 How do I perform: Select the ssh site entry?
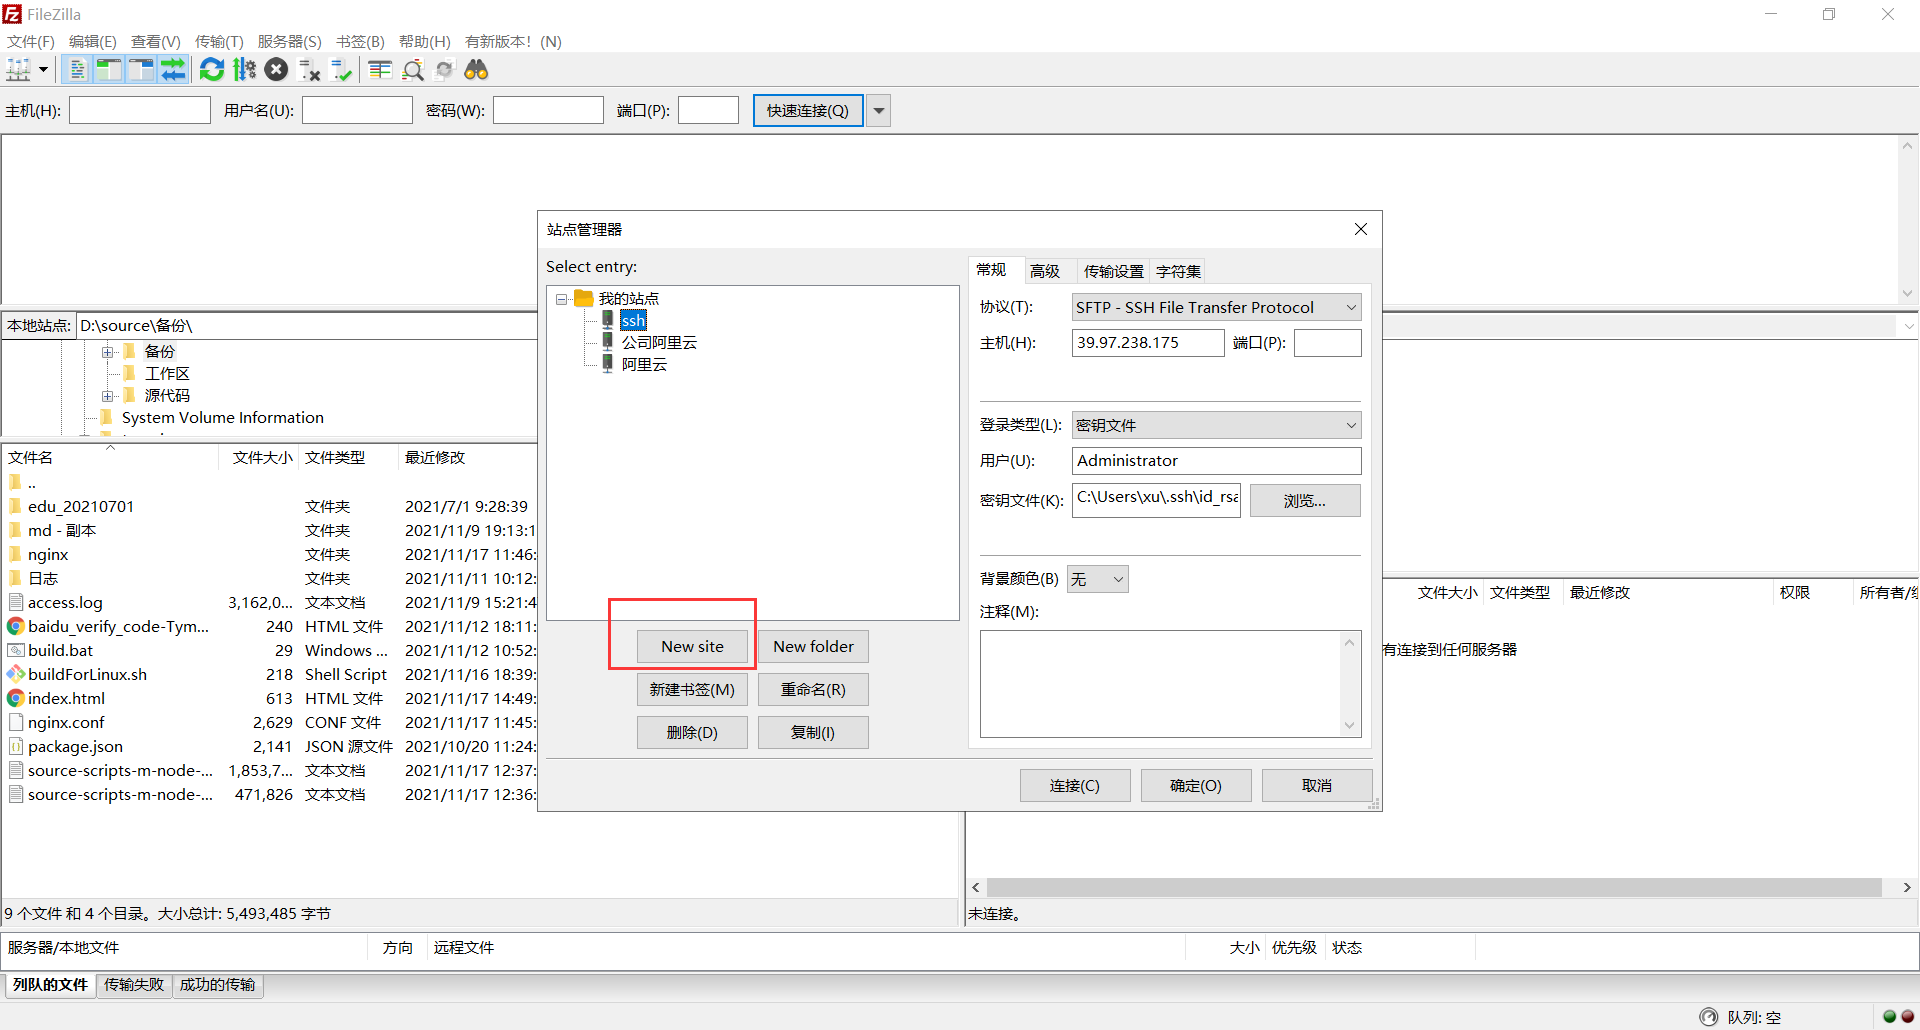(x=633, y=321)
